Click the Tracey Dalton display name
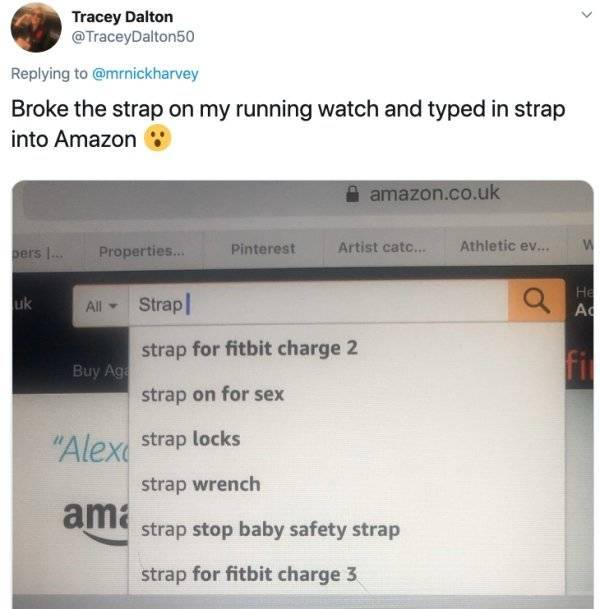This screenshot has width=600, height=609. click(x=122, y=17)
